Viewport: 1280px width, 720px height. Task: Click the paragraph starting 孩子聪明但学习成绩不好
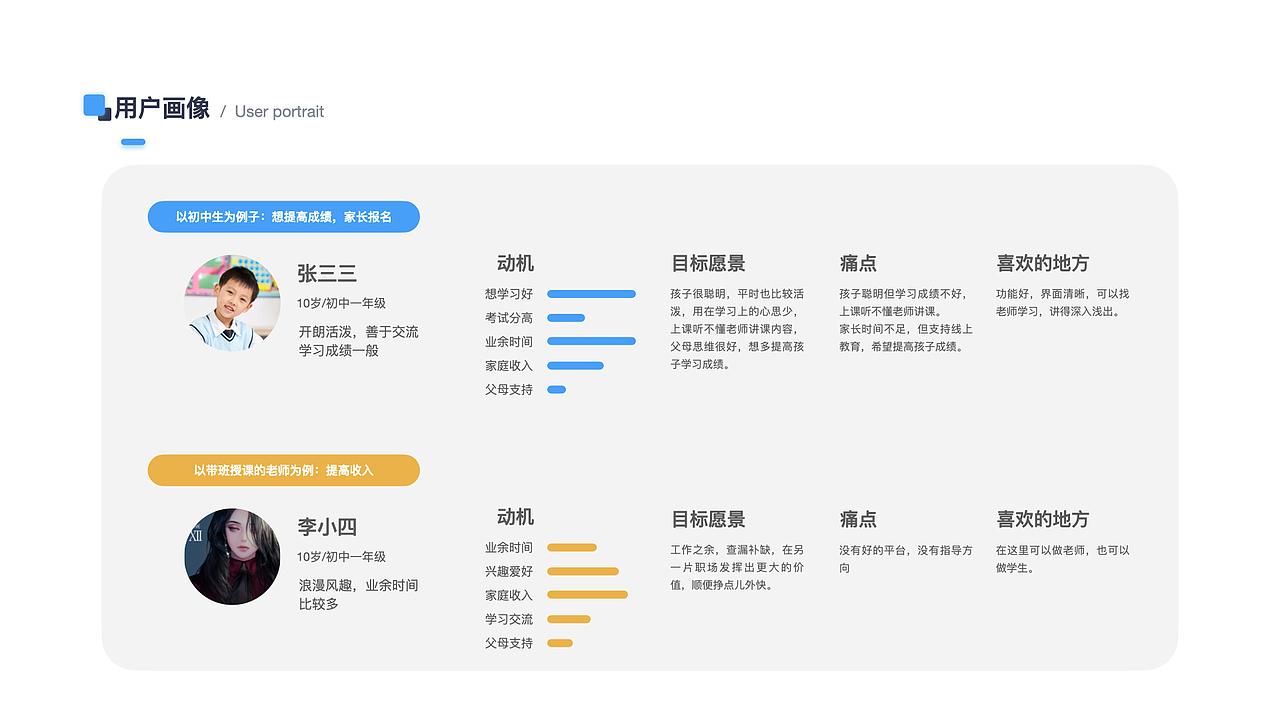[906, 320]
